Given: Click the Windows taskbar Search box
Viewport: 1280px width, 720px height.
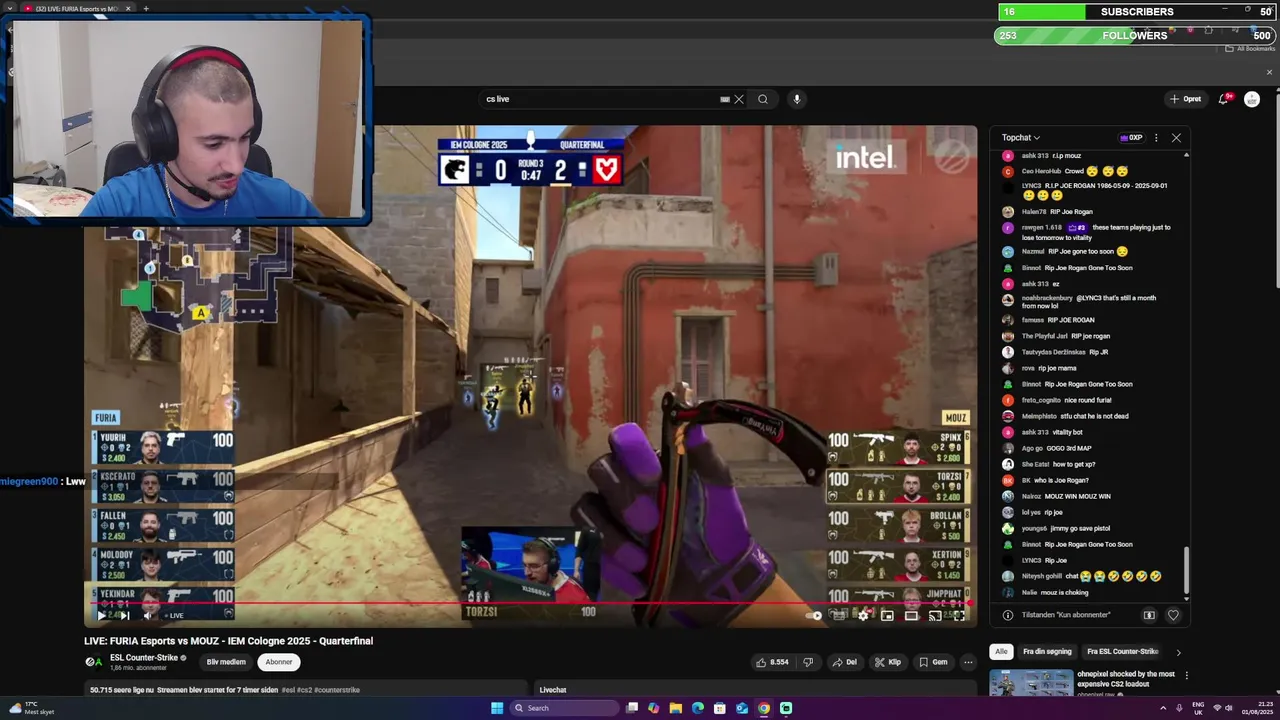Looking at the screenshot, I should pyautogui.click(x=564, y=708).
